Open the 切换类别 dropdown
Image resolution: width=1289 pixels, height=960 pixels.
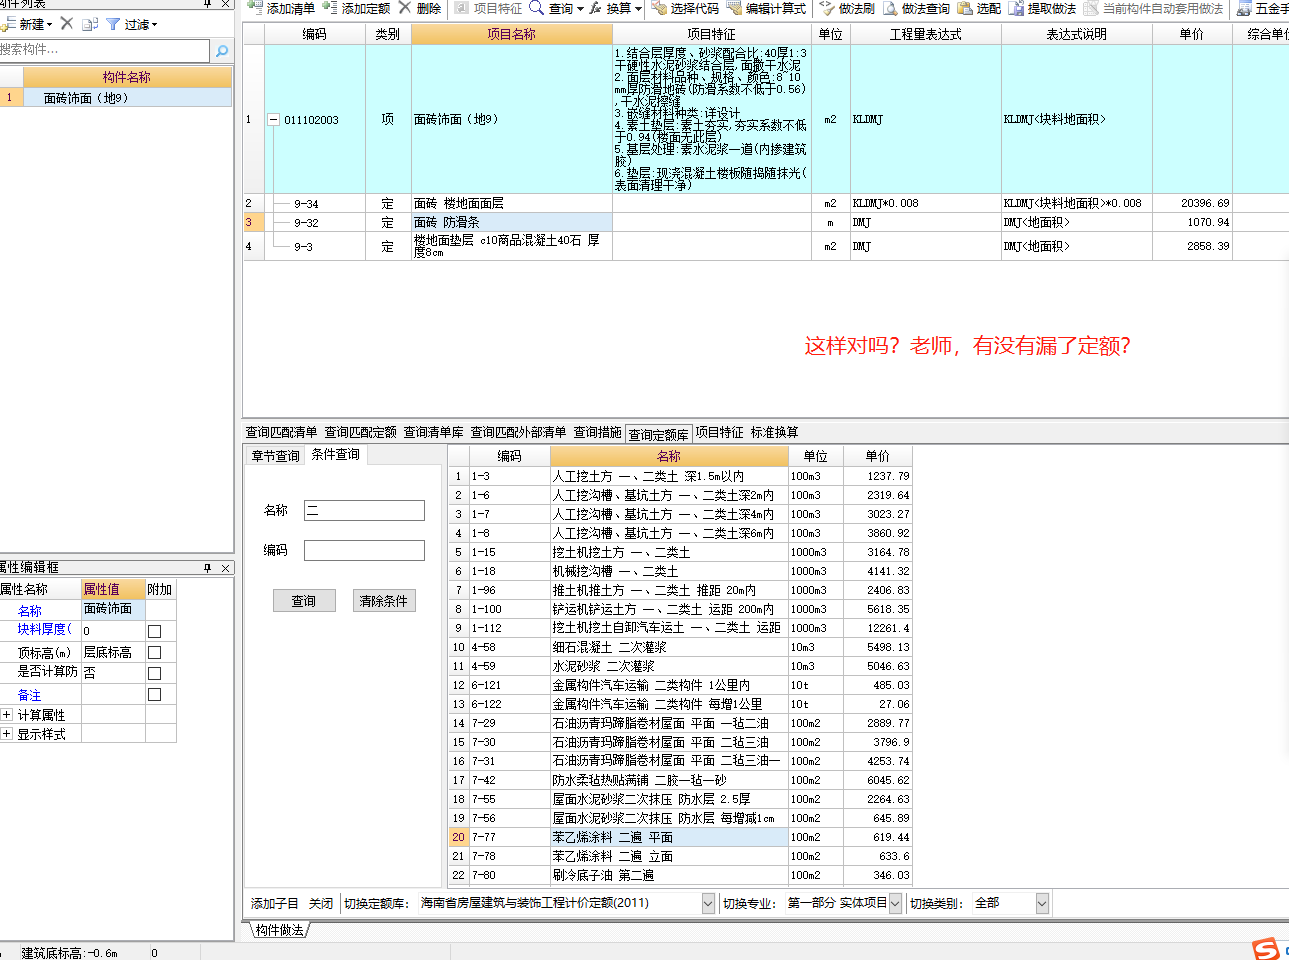[x=1042, y=903]
